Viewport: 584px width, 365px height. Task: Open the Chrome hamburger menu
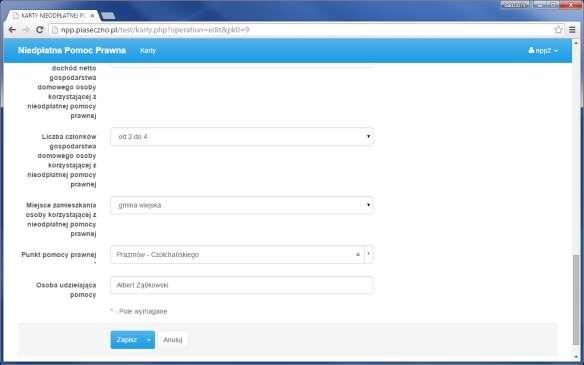[x=572, y=30]
